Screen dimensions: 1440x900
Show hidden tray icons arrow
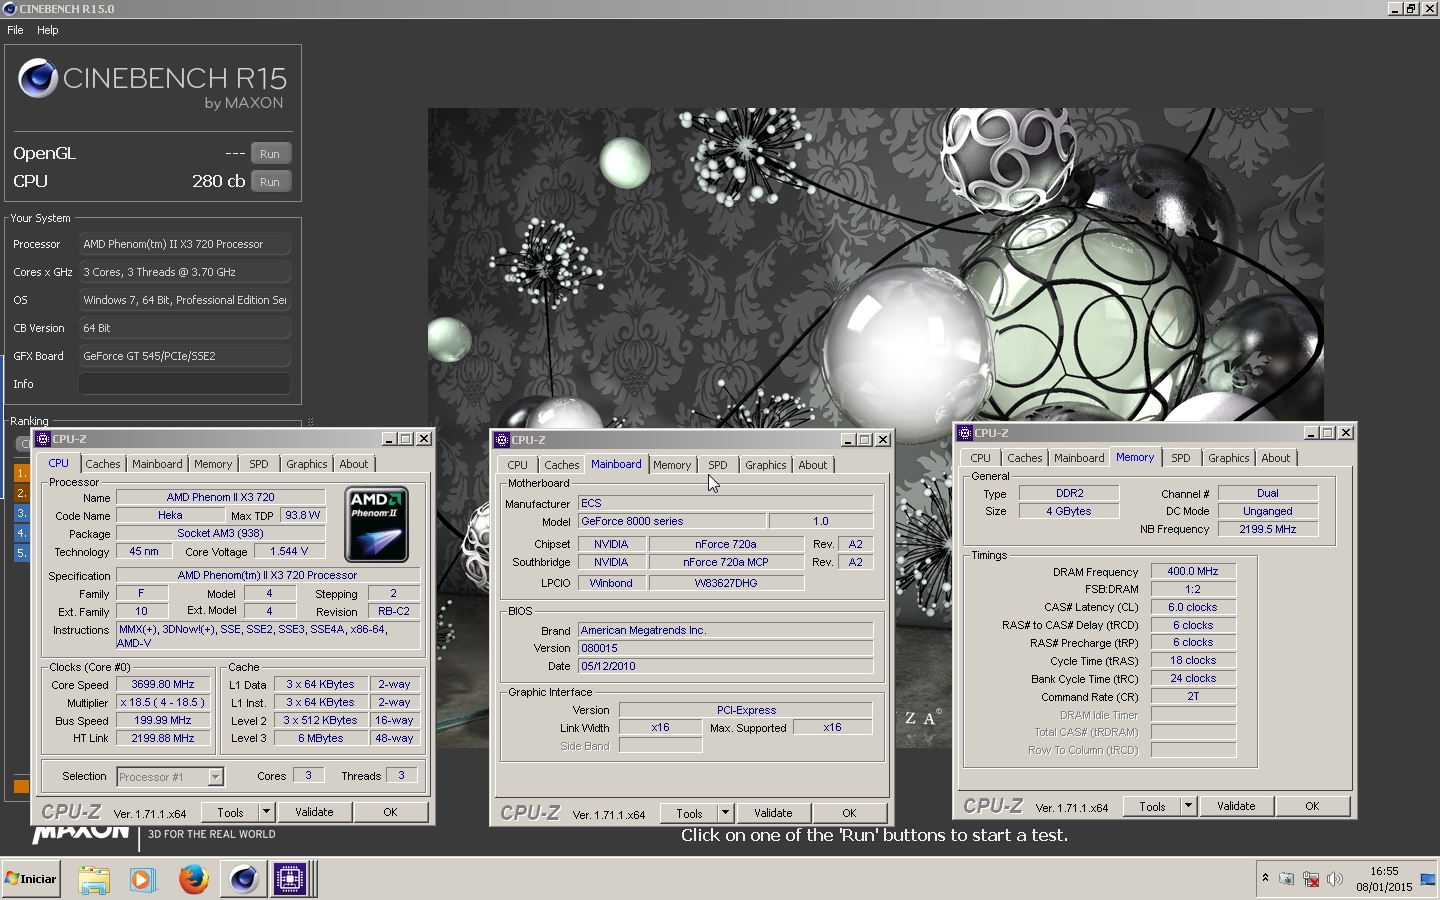pyautogui.click(x=1265, y=878)
